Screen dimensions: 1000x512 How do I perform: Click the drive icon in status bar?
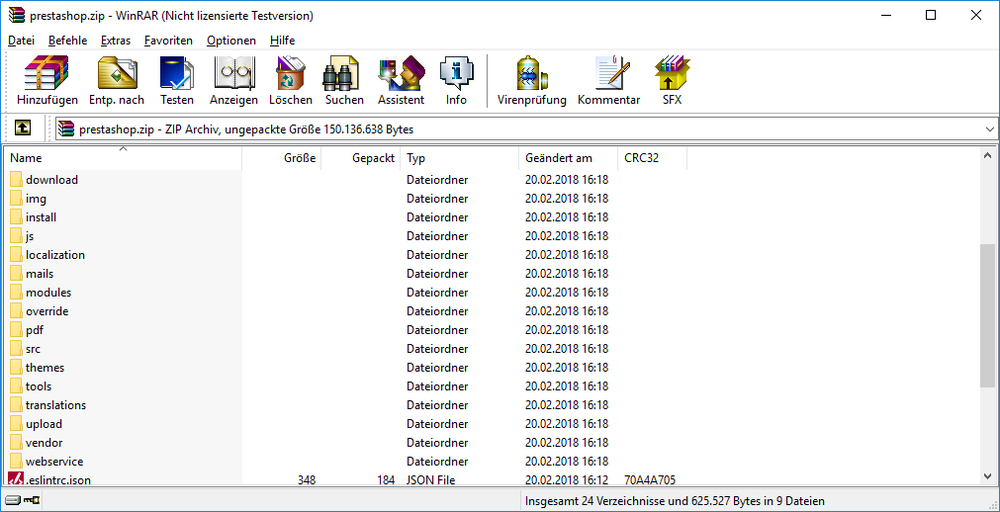pyautogui.click(x=13, y=501)
